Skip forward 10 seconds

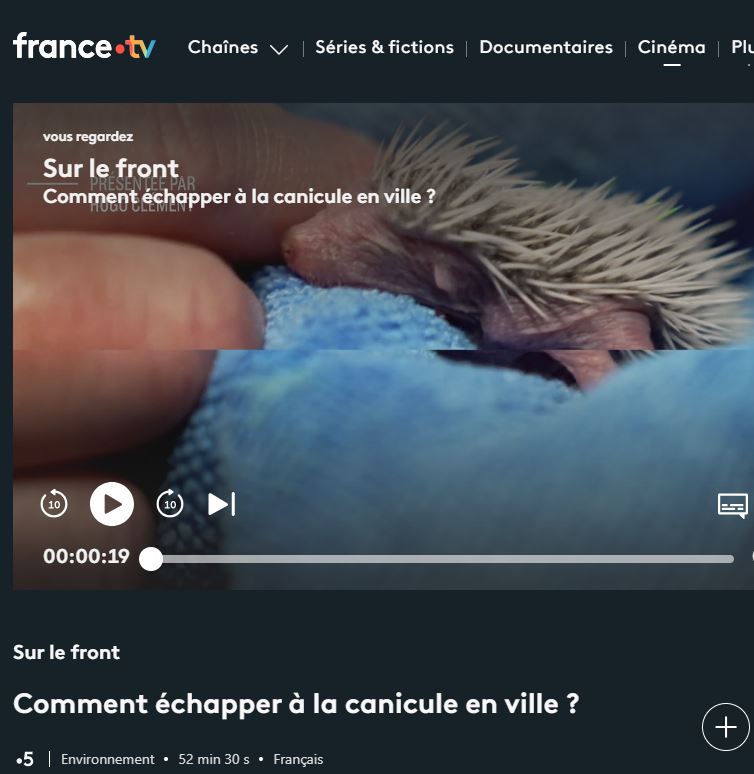[170, 504]
